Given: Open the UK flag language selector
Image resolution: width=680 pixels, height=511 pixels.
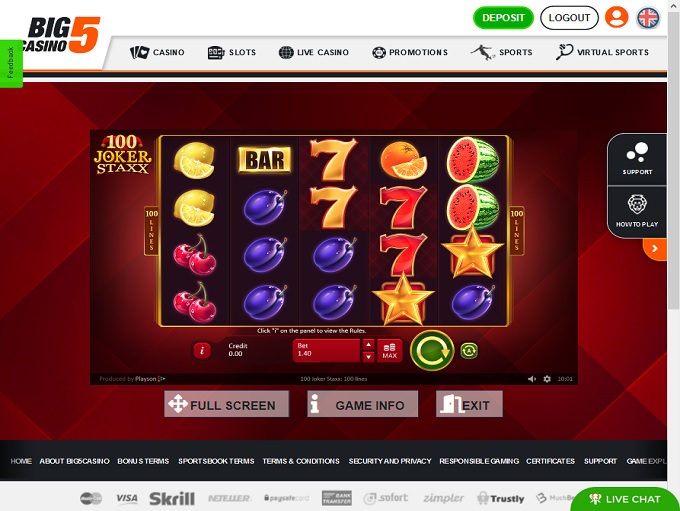Looking at the screenshot, I should click(648, 18).
